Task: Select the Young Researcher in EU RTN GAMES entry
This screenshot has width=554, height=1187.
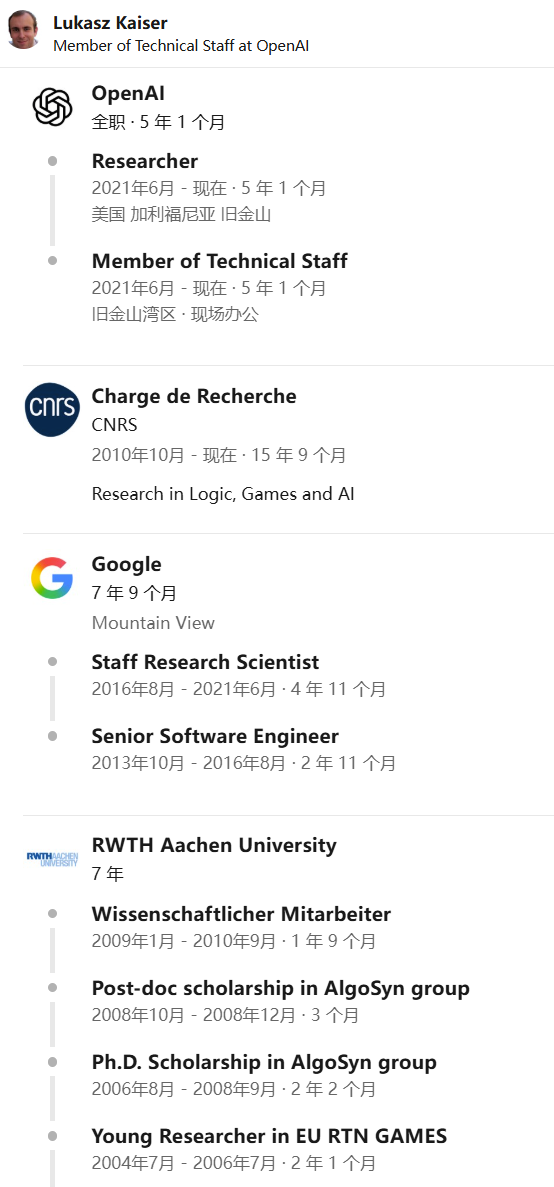Action: (x=269, y=1136)
